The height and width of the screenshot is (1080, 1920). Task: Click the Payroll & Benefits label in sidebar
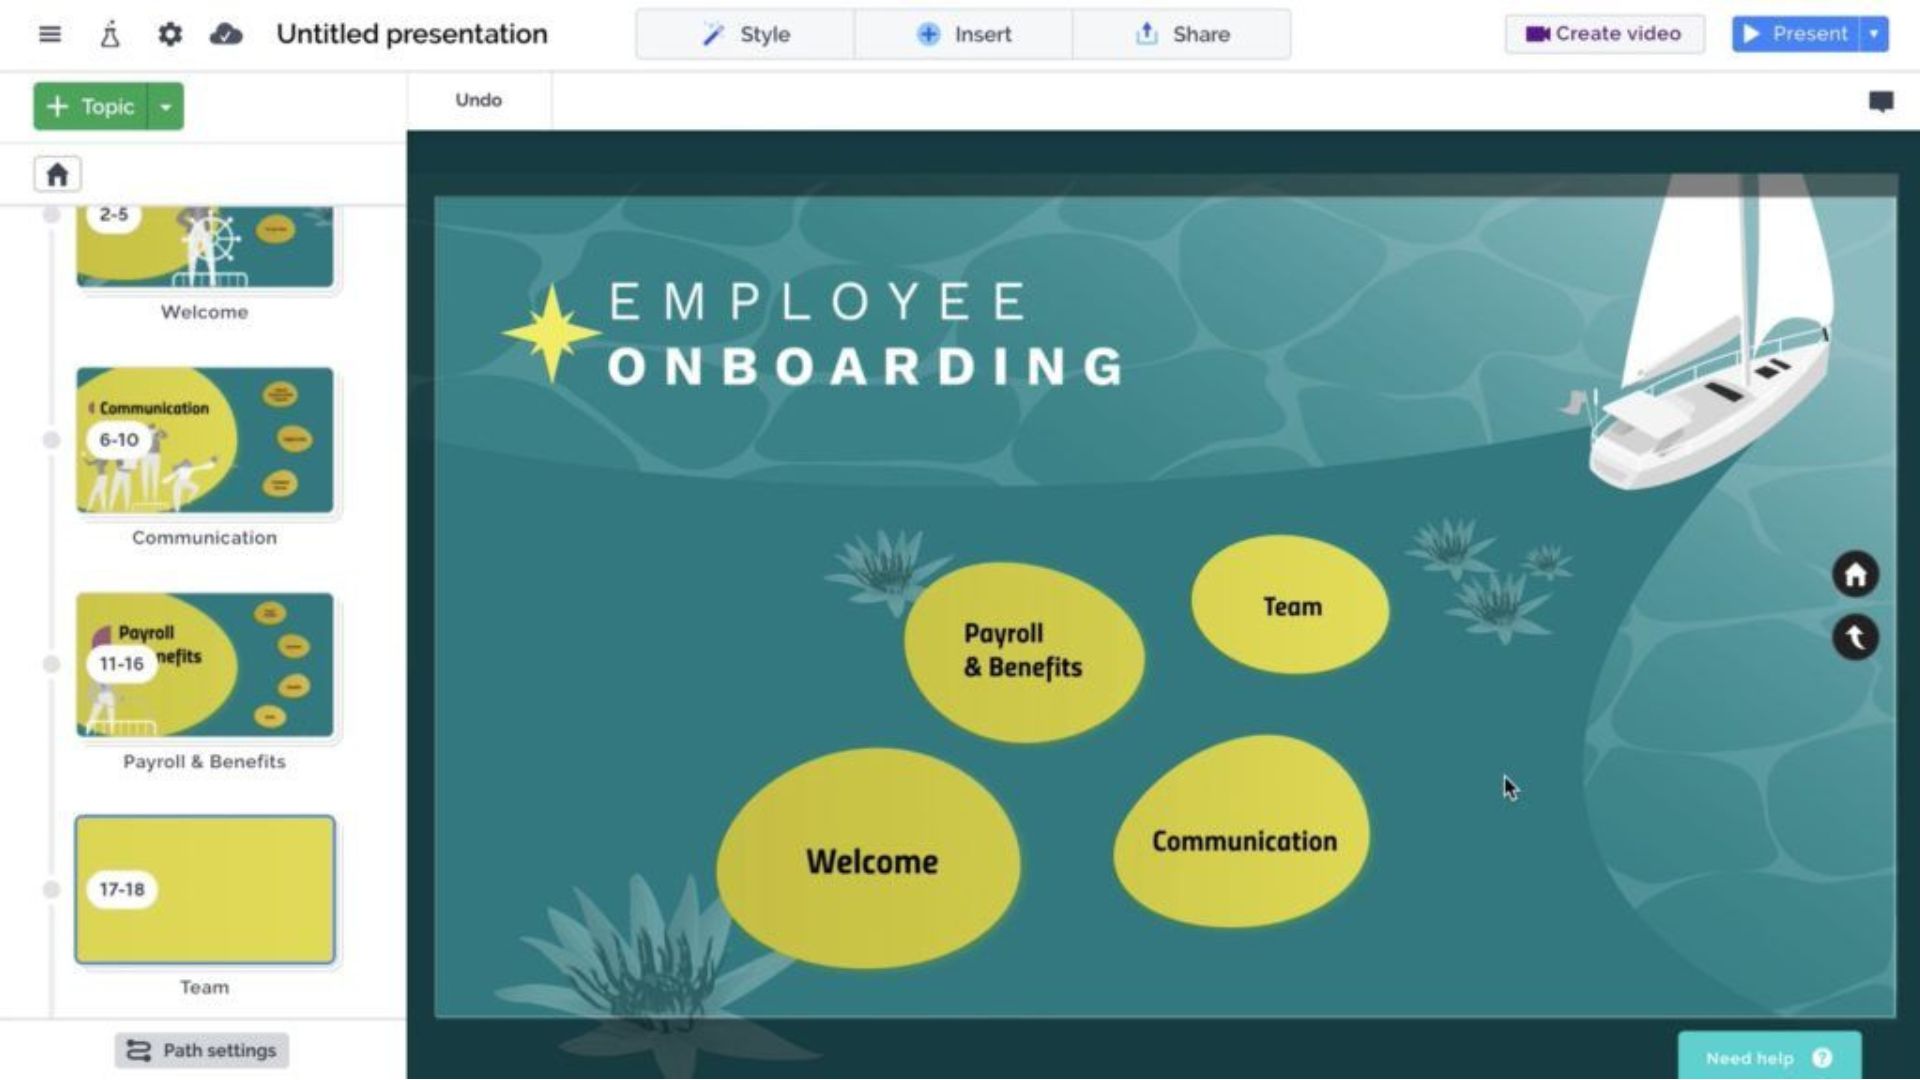tap(204, 762)
